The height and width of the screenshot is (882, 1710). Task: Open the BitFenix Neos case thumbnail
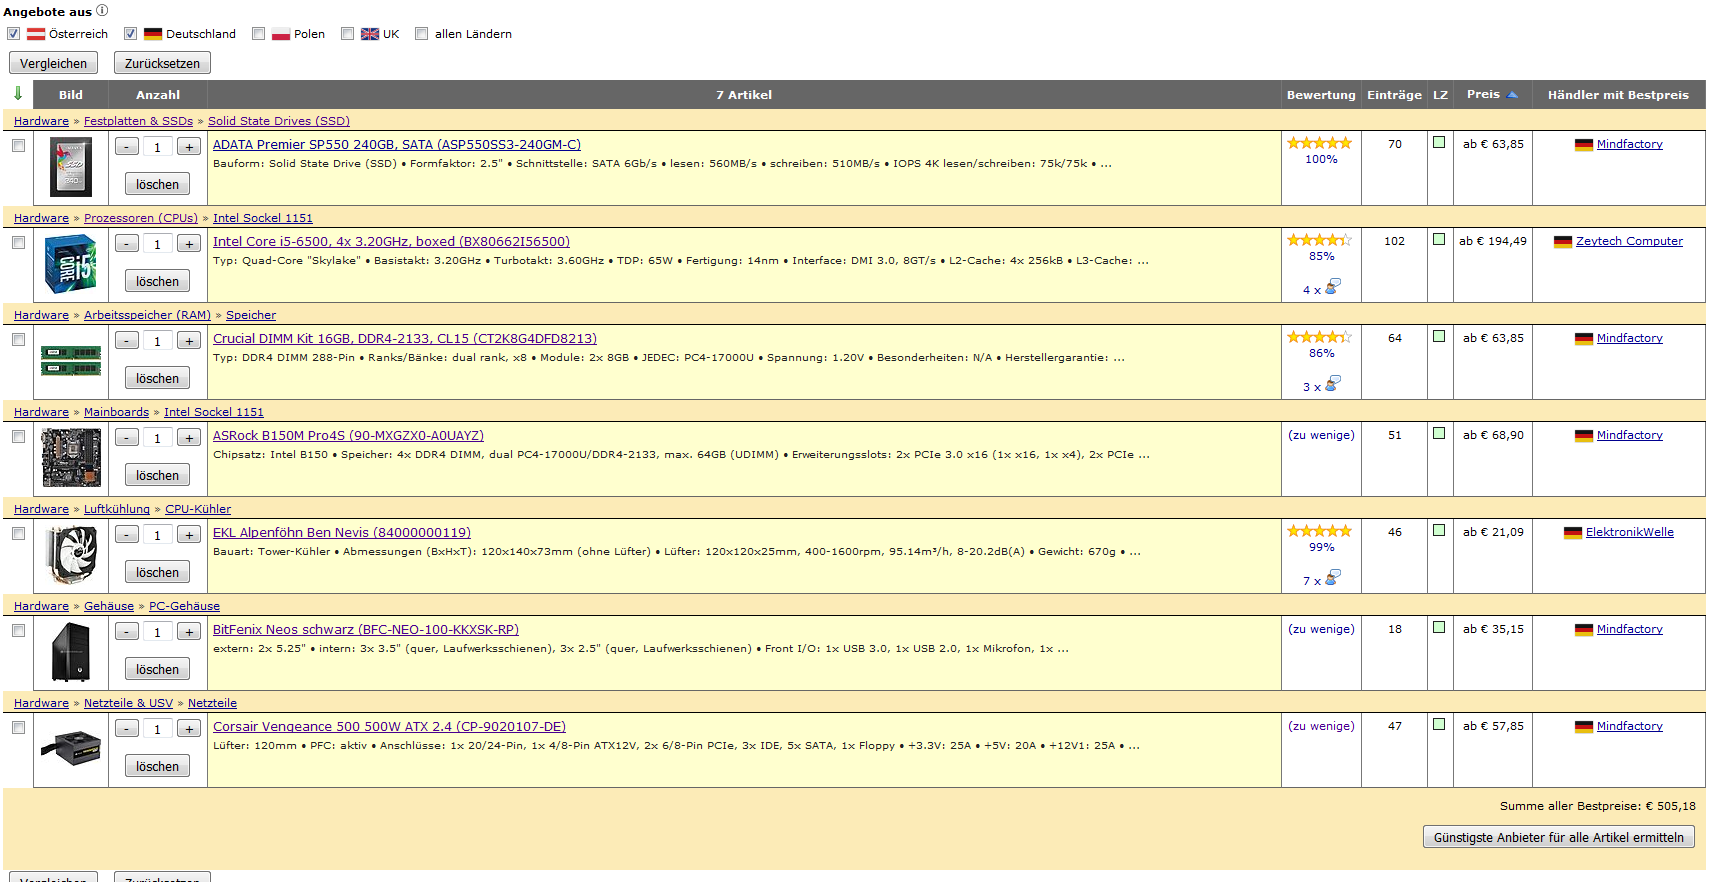coord(71,652)
